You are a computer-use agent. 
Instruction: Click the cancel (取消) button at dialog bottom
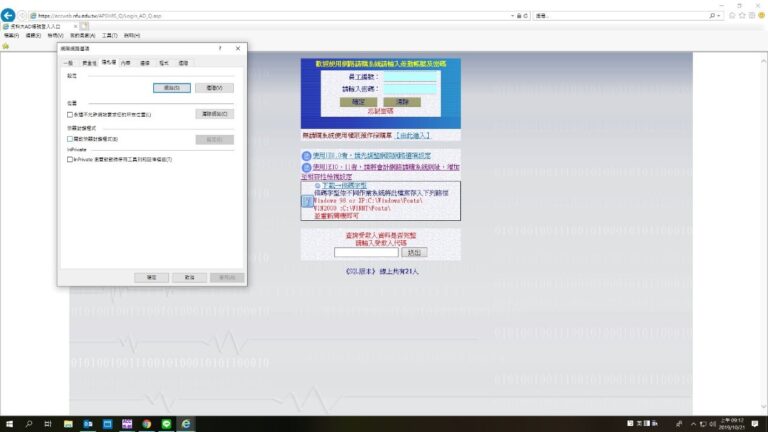coord(188,277)
